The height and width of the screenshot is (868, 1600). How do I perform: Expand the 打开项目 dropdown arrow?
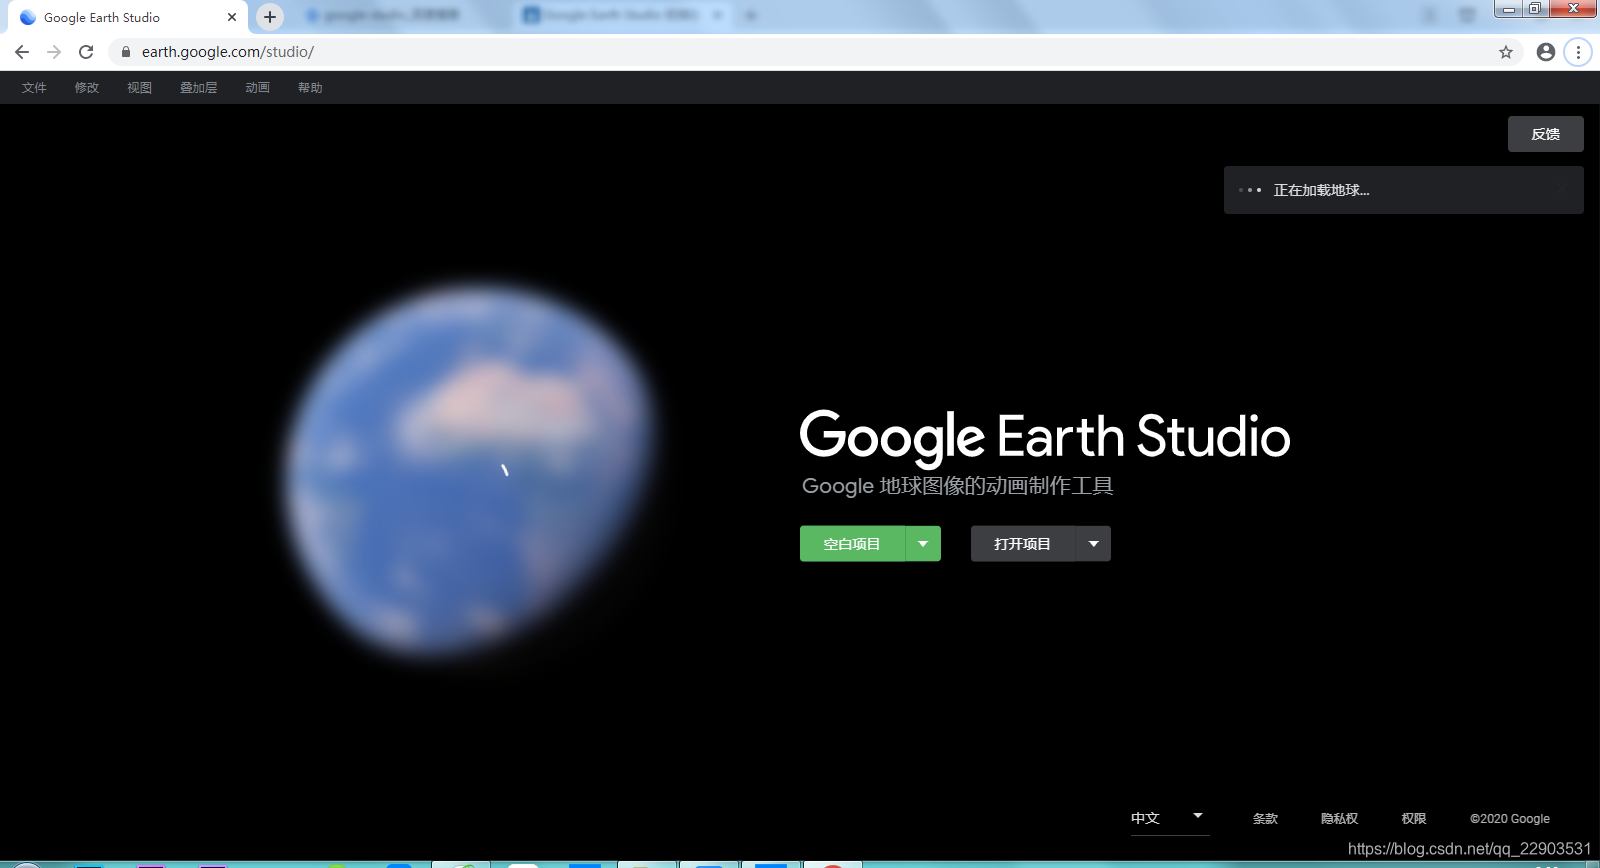tap(1093, 544)
